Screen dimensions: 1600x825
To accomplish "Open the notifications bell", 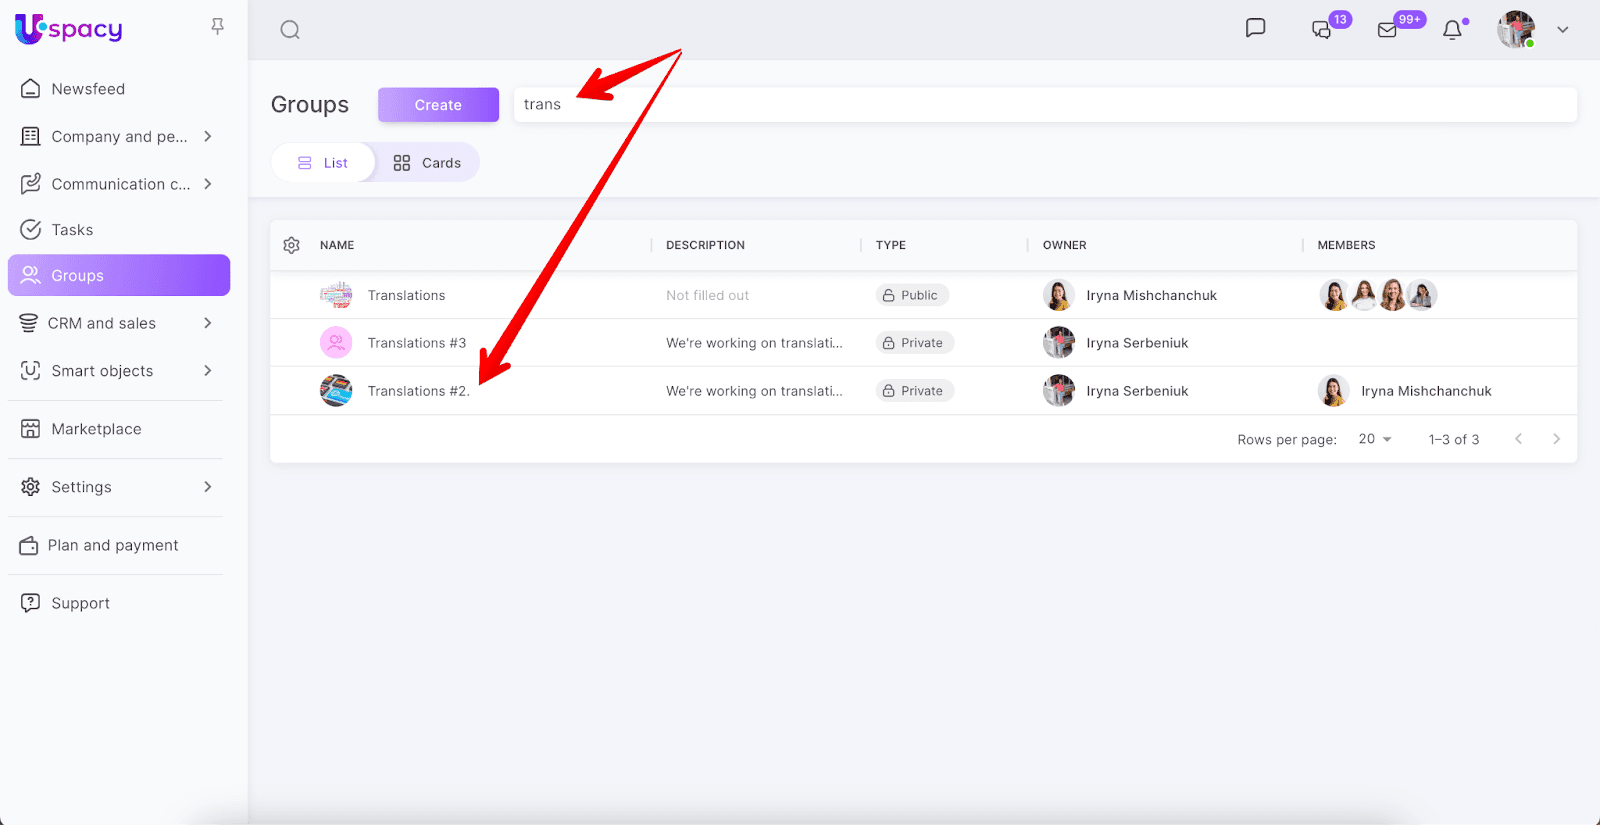I will [x=1452, y=30].
